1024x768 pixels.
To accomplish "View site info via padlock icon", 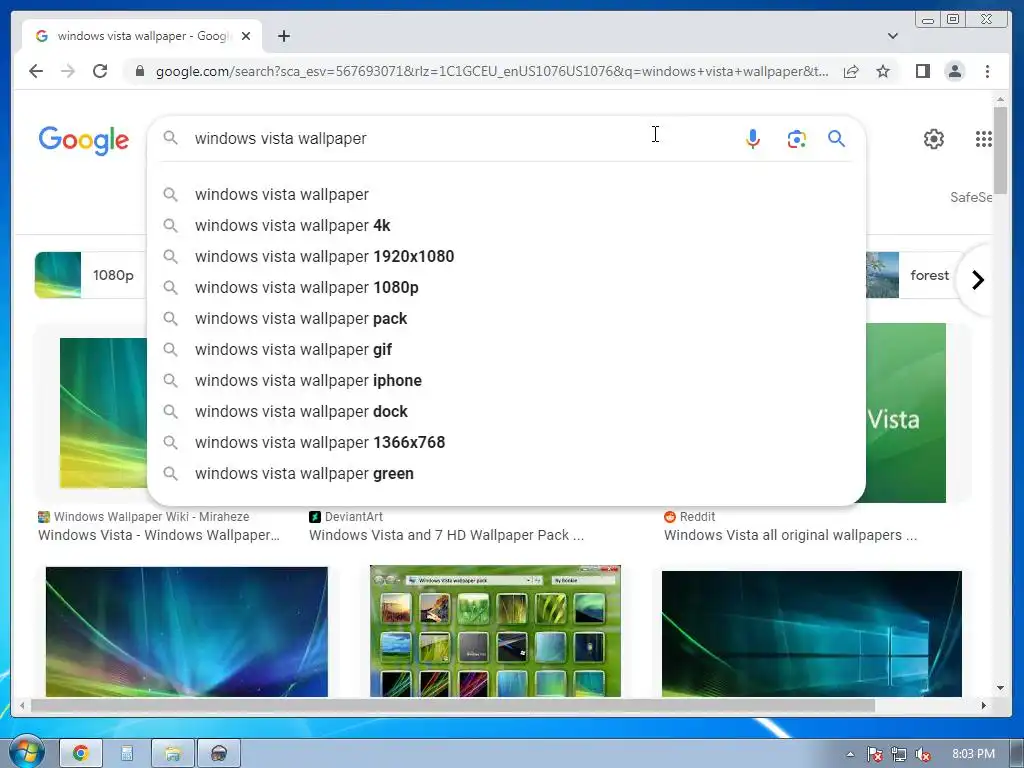I will point(140,71).
